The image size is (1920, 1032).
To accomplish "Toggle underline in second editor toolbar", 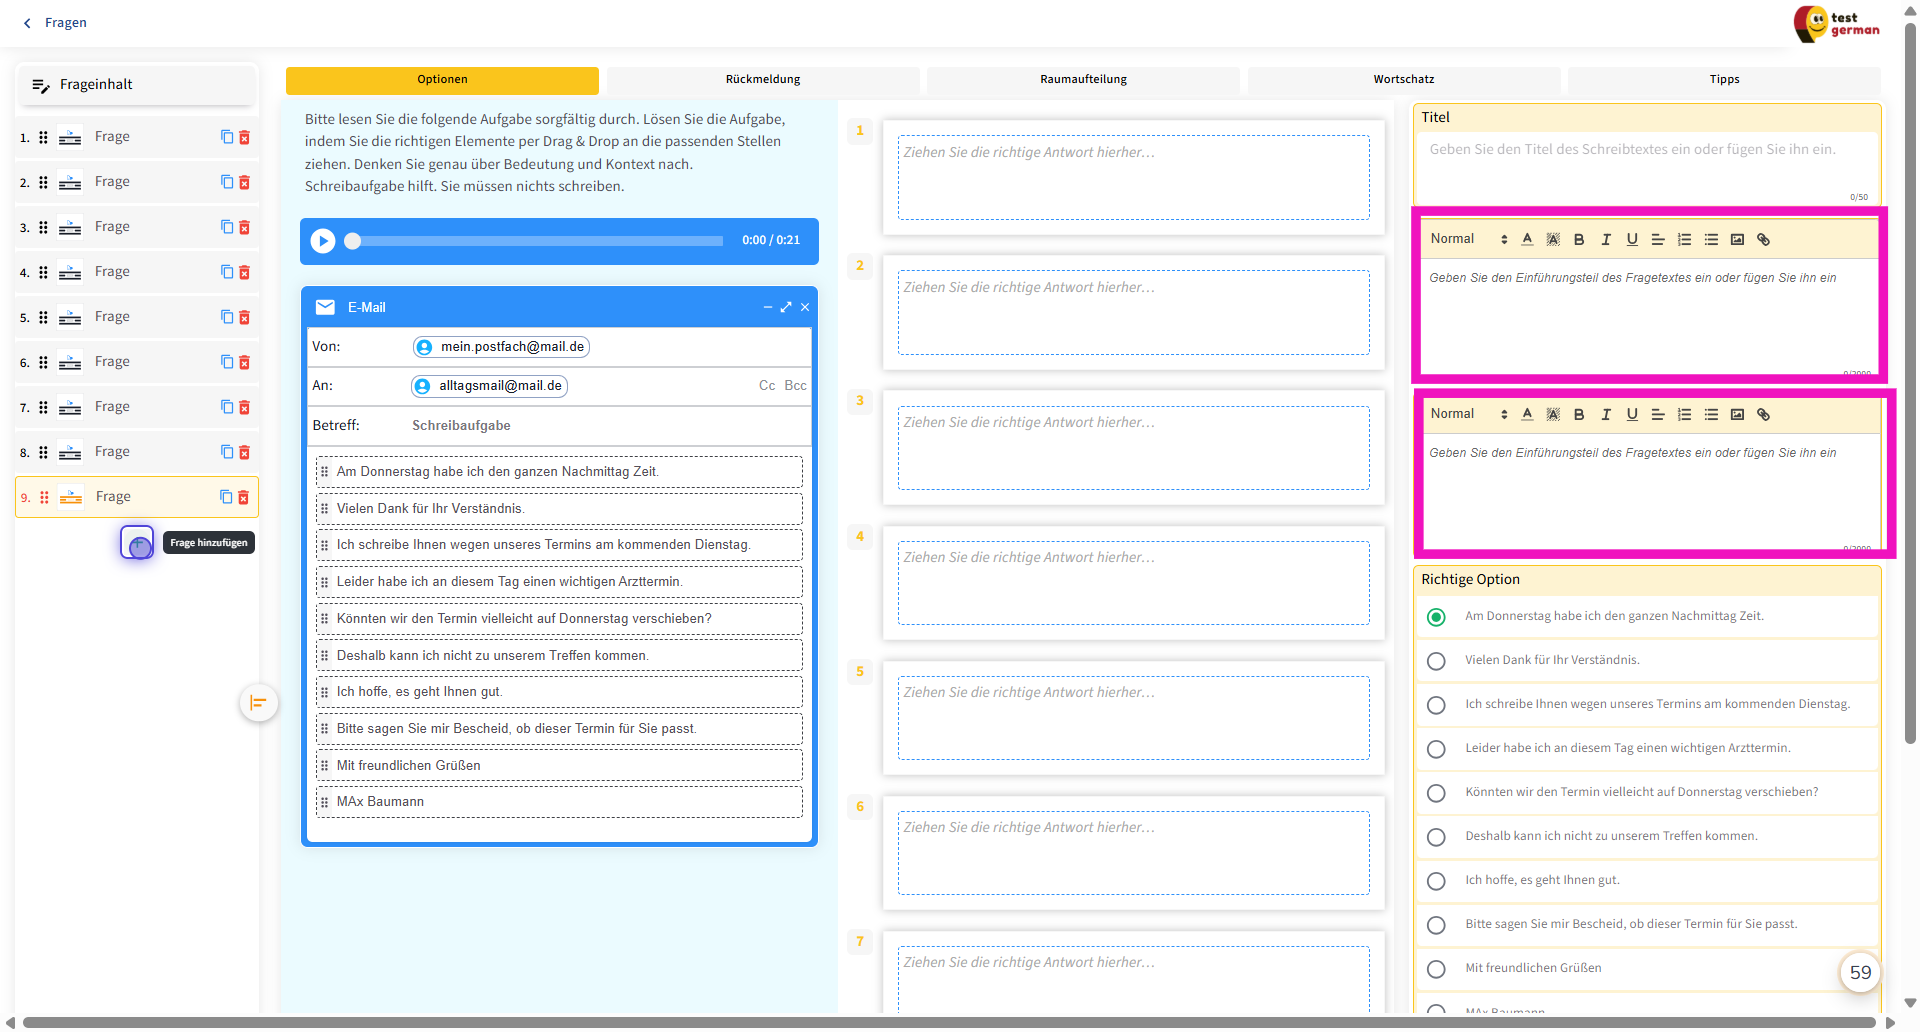I will click(x=1632, y=415).
